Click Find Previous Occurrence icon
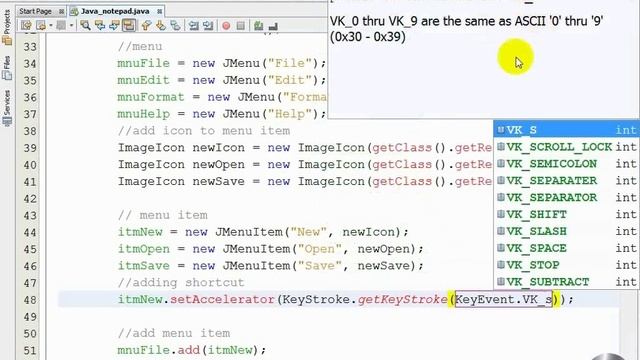 100,26
